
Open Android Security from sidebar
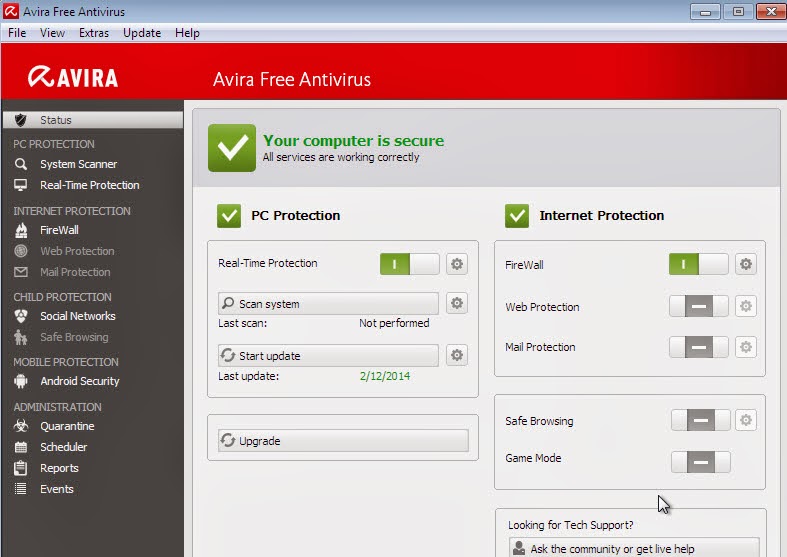pos(80,381)
